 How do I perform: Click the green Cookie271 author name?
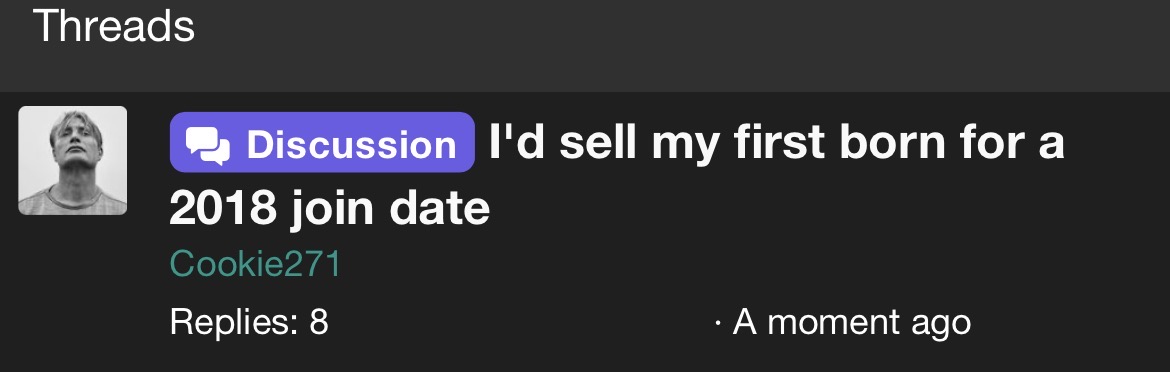[x=255, y=263]
